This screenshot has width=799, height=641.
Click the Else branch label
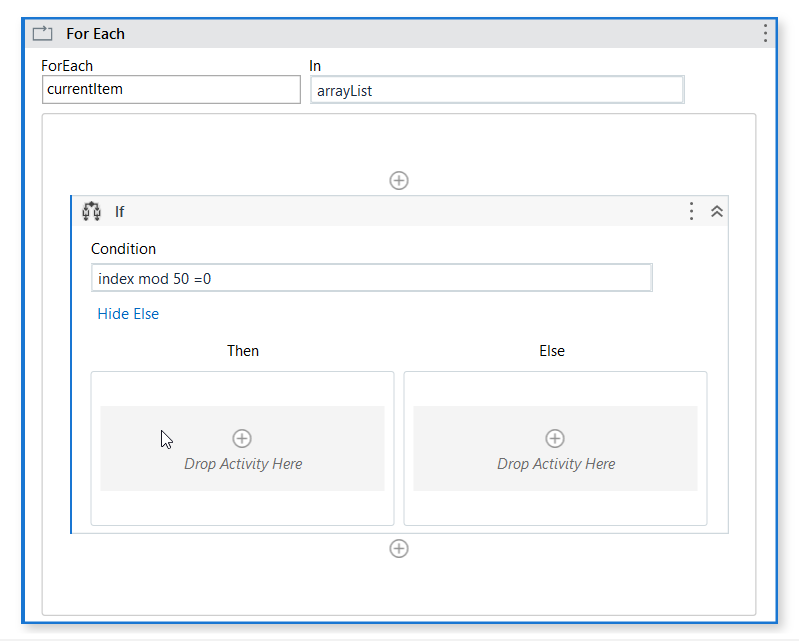[552, 351]
